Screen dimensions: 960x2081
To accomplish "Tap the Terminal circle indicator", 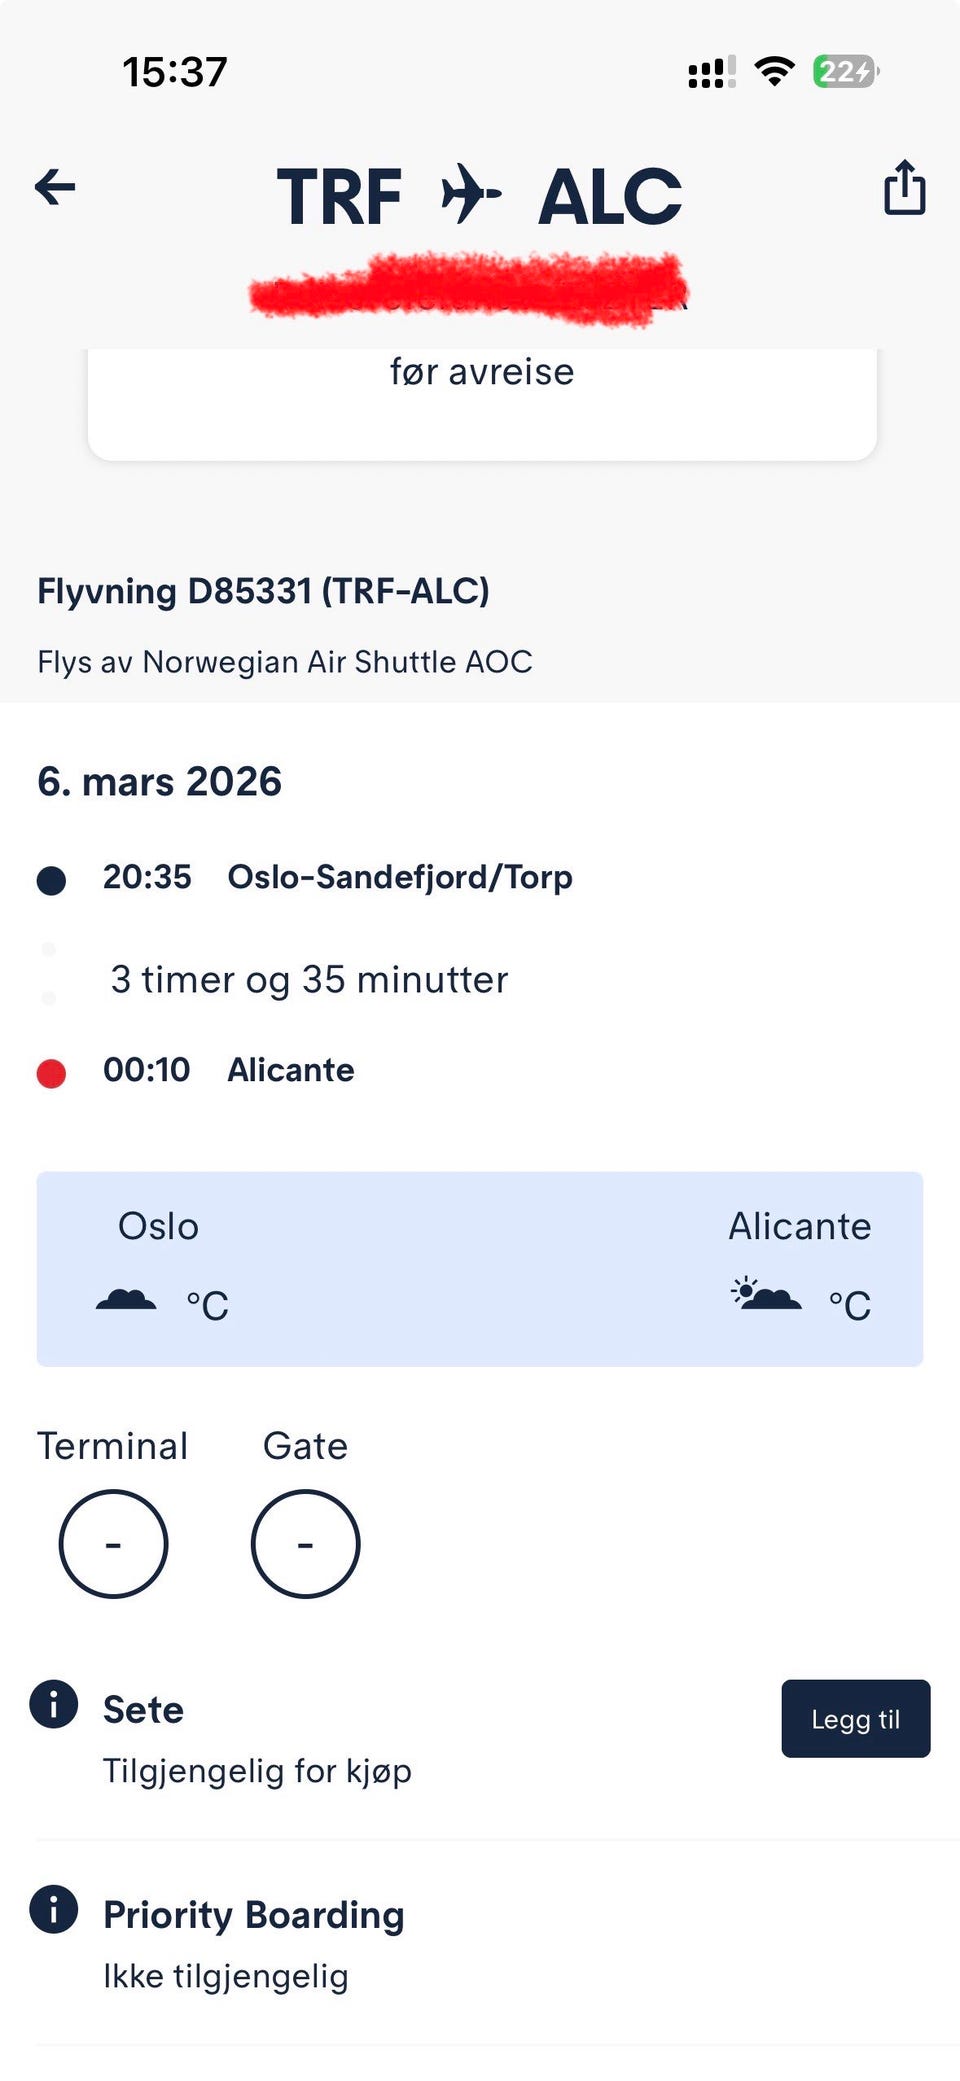I will pyautogui.click(x=113, y=1544).
